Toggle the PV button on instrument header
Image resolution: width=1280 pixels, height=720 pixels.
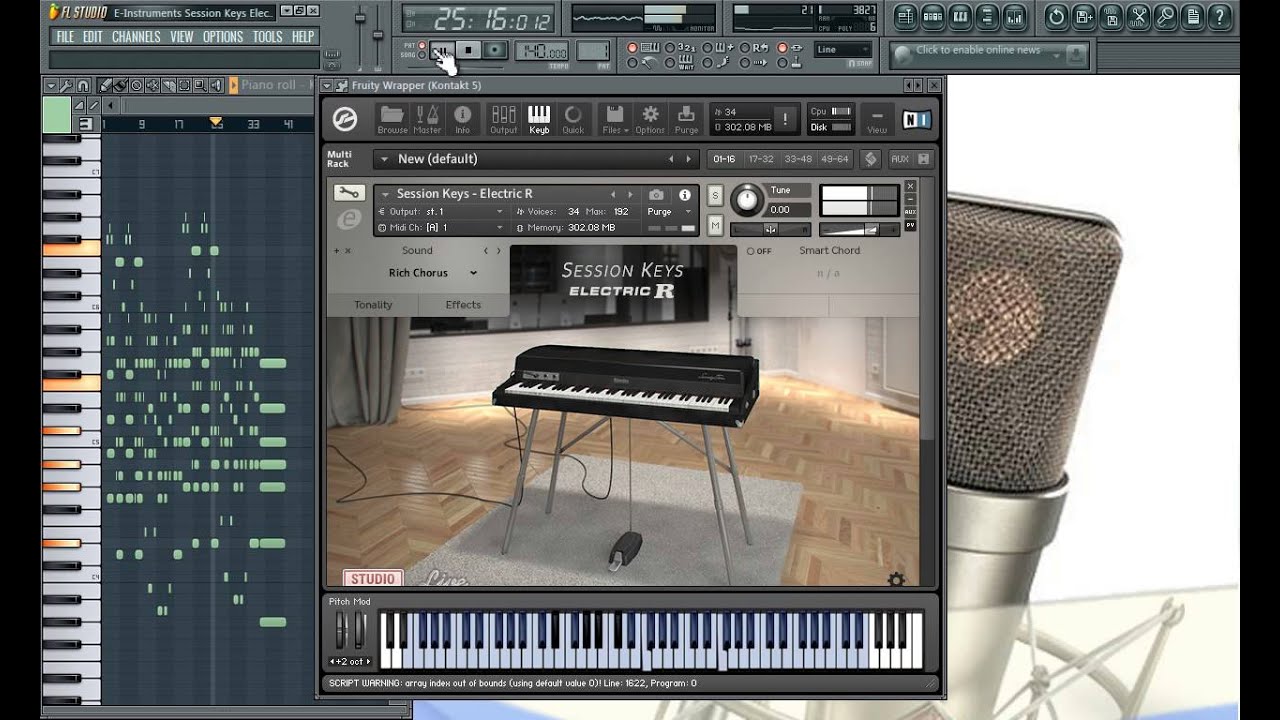pyautogui.click(x=911, y=225)
